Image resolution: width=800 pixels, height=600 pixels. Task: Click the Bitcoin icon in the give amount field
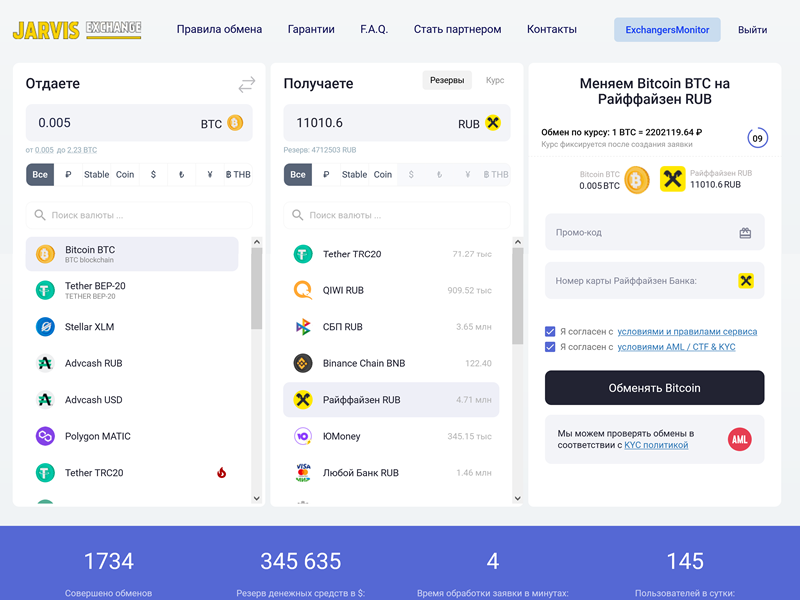point(235,123)
